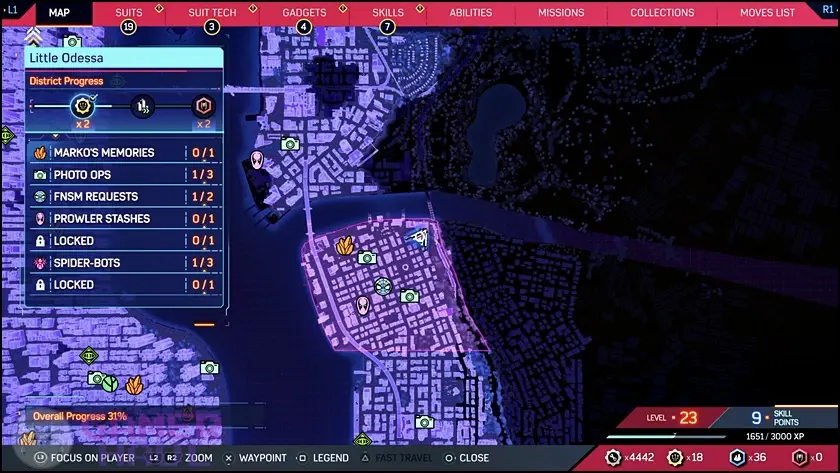Image resolution: width=840 pixels, height=473 pixels.
Task: Click the green FNSM globe icon in lower-left district
Action: click(x=110, y=383)
